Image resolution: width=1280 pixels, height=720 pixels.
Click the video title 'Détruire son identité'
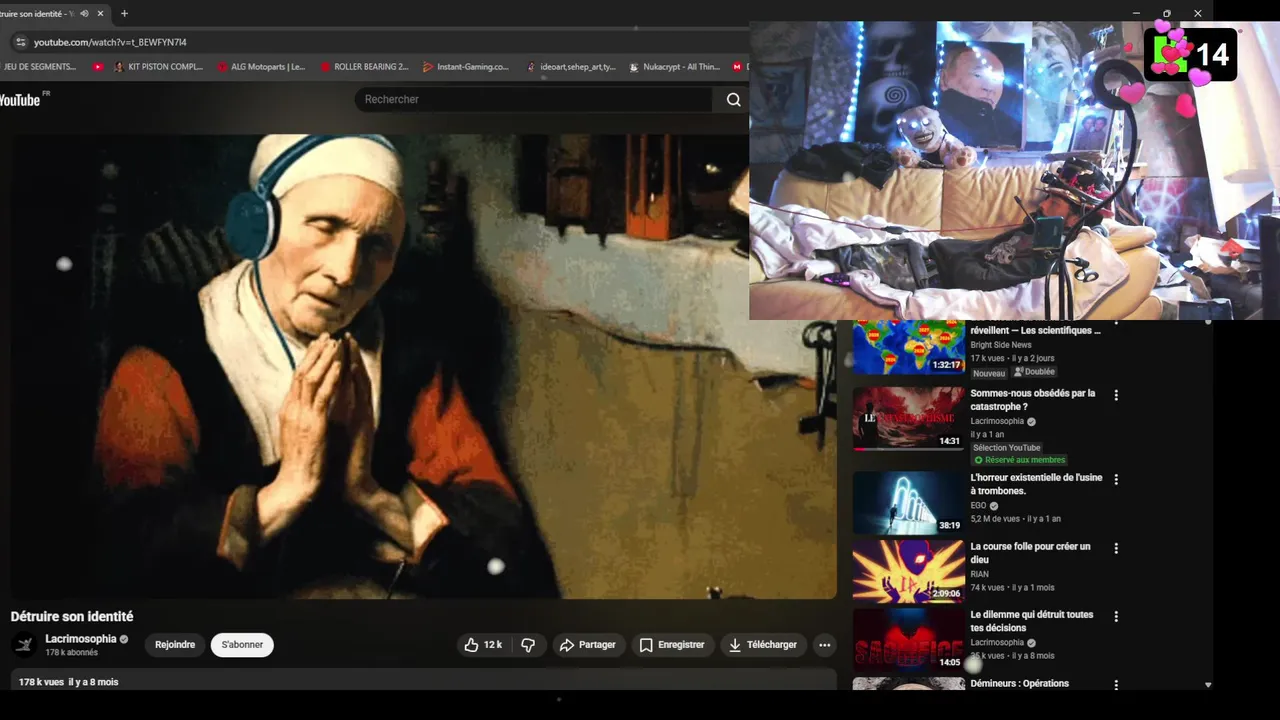72,617
